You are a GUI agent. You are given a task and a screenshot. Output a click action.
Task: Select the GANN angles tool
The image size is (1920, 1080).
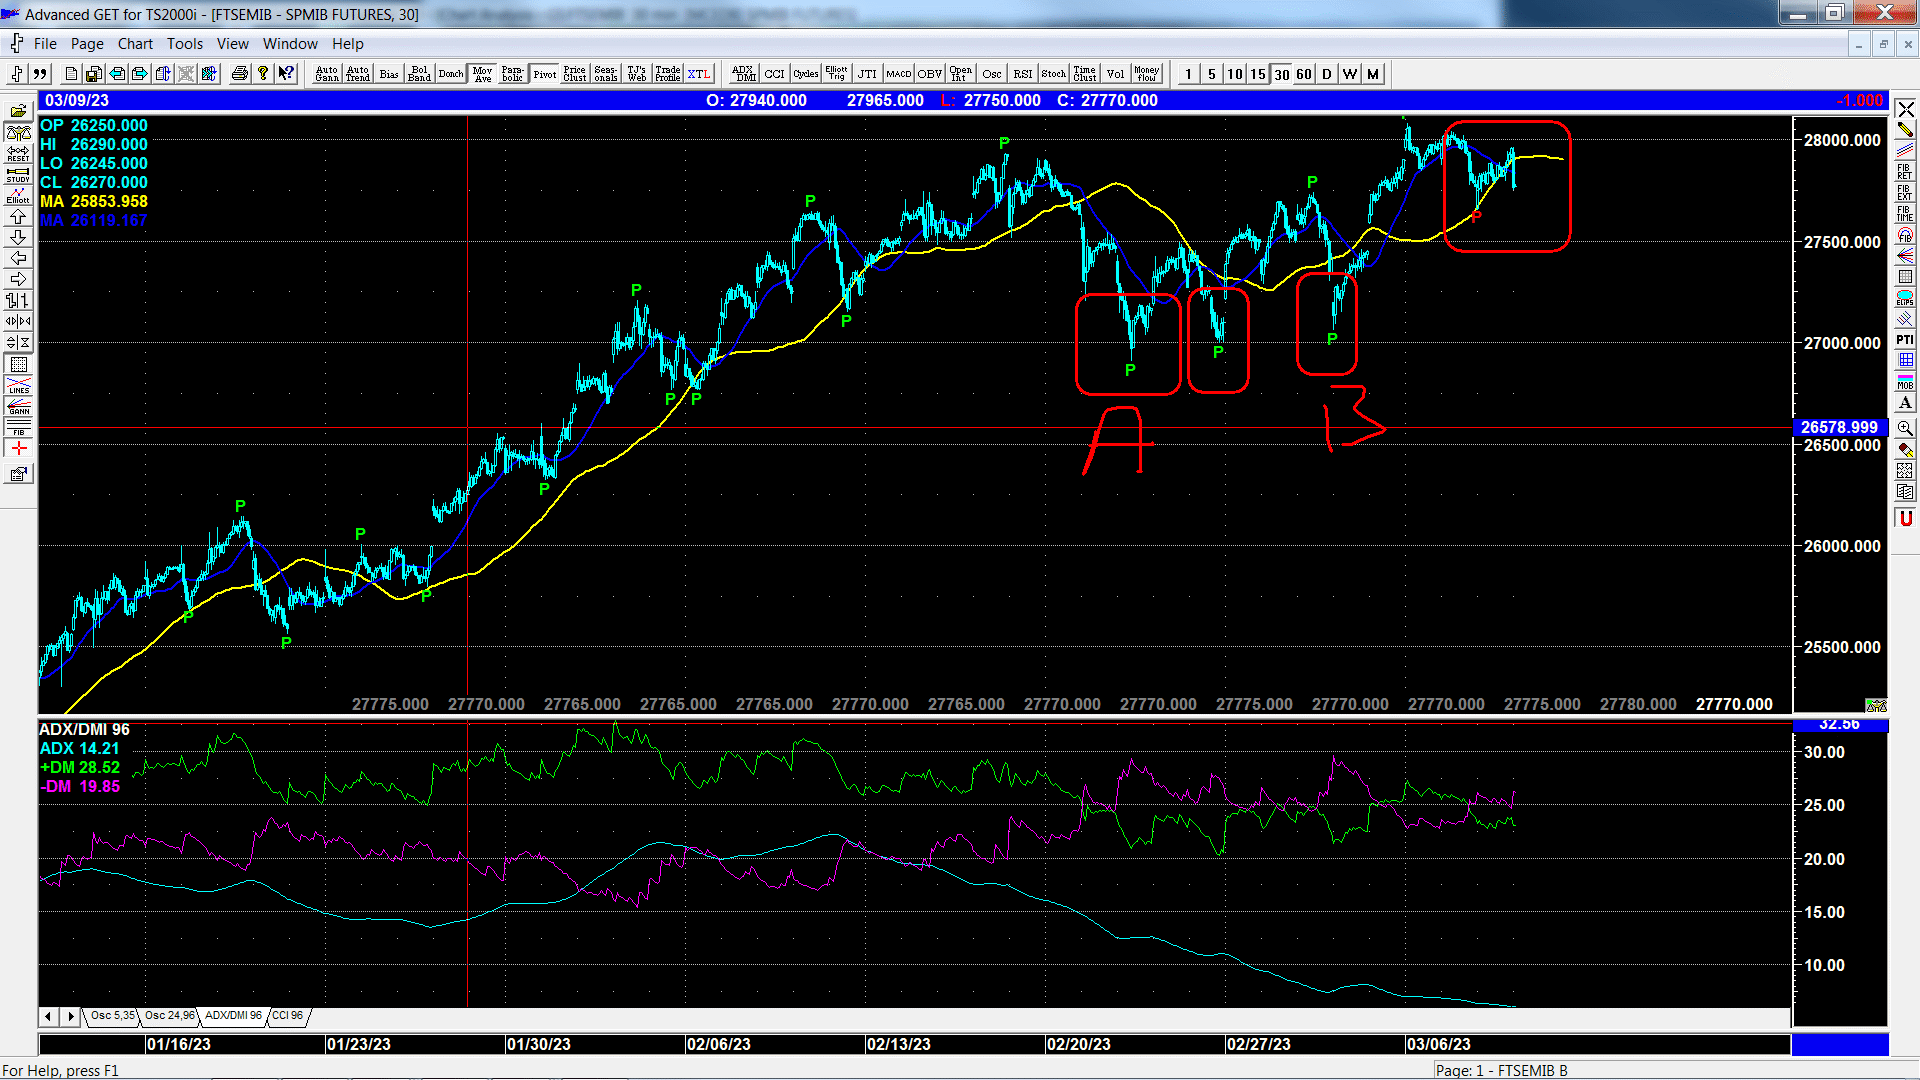(x=18, y=406)
